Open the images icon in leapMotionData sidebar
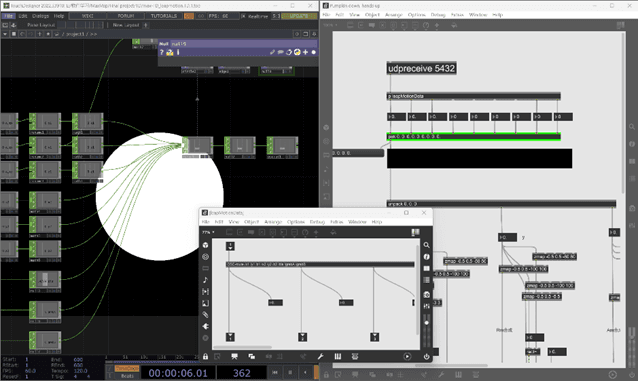Screen dimensions: 638x381 coord(205,303)
